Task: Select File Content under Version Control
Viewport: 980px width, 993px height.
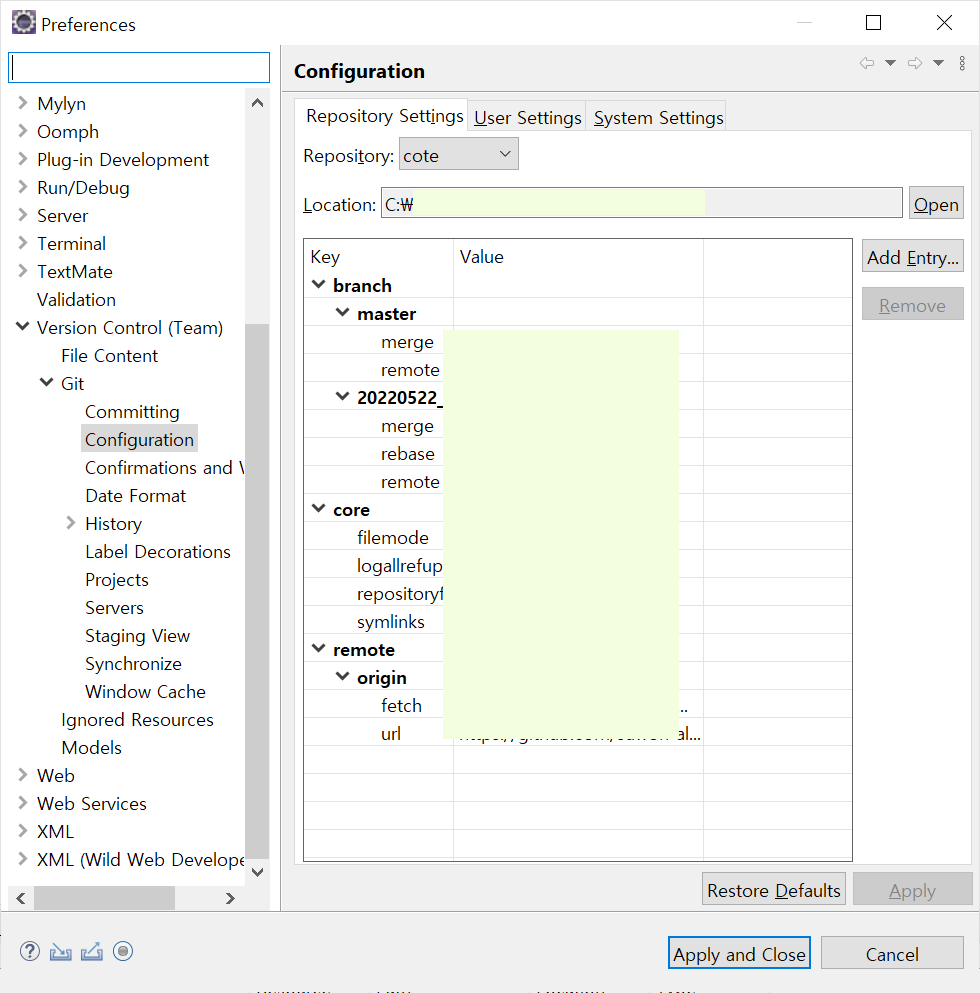Action: pos(109,355)
